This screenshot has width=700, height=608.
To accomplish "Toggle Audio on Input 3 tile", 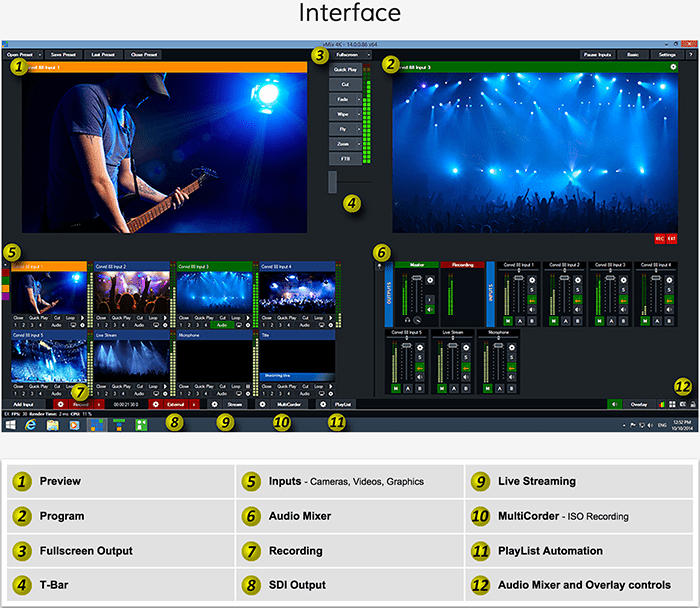I will [222, 325].
